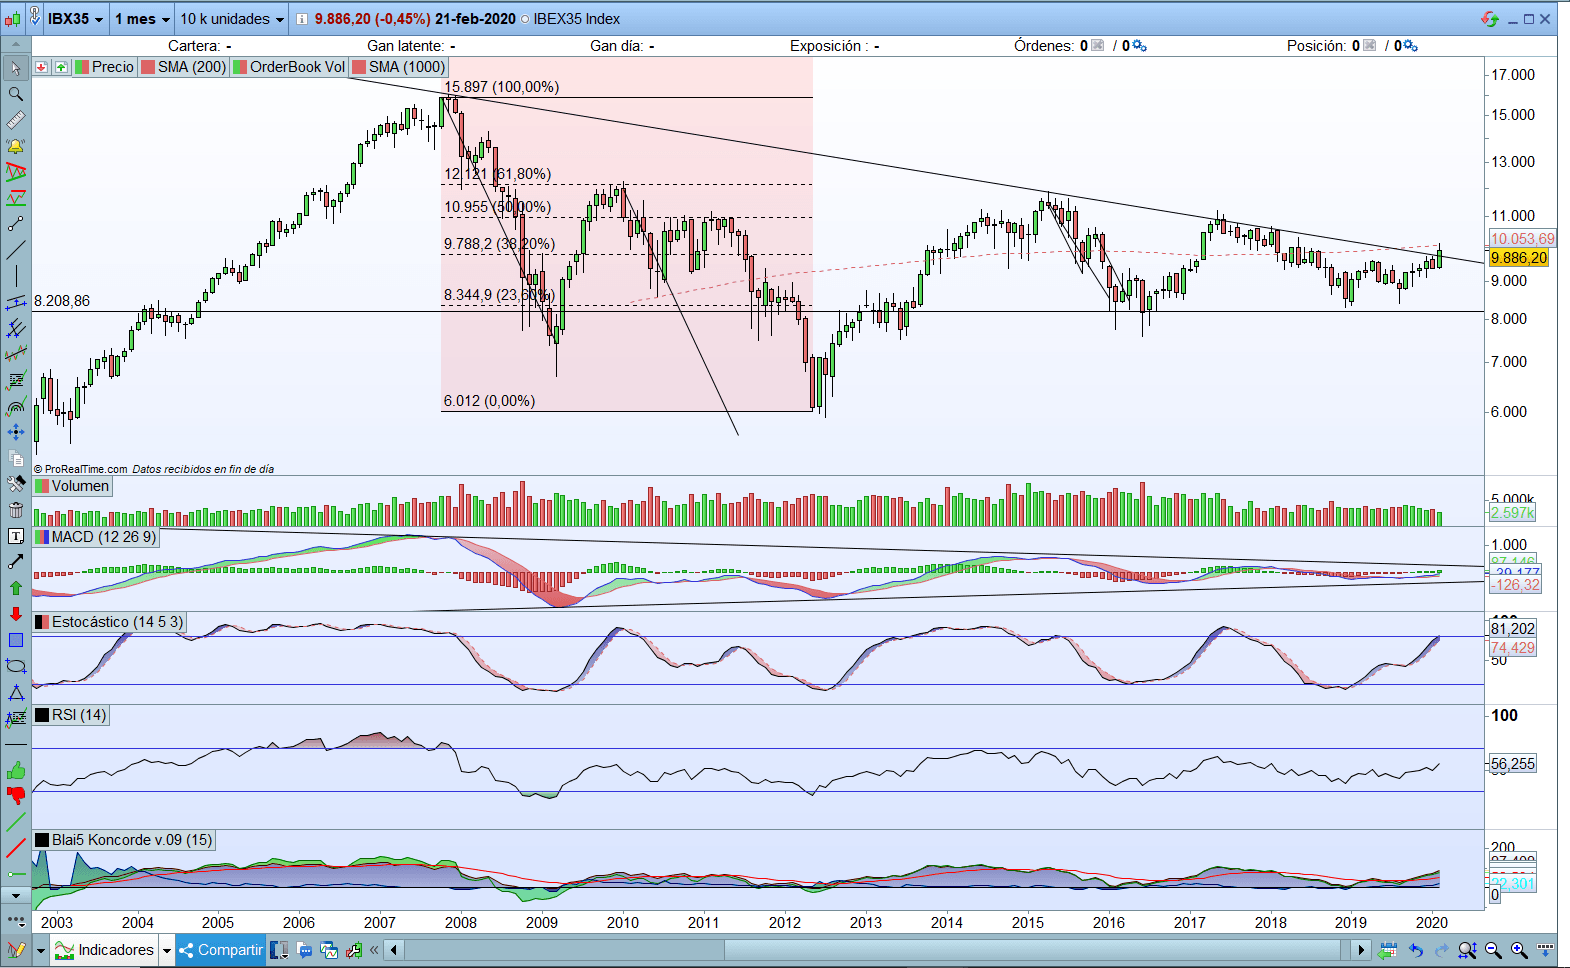The width and height of the screenshot is (1570, 968).
Task: Select the magnifier zoom tool in sidebar
Action: click(x=15, y=94)
